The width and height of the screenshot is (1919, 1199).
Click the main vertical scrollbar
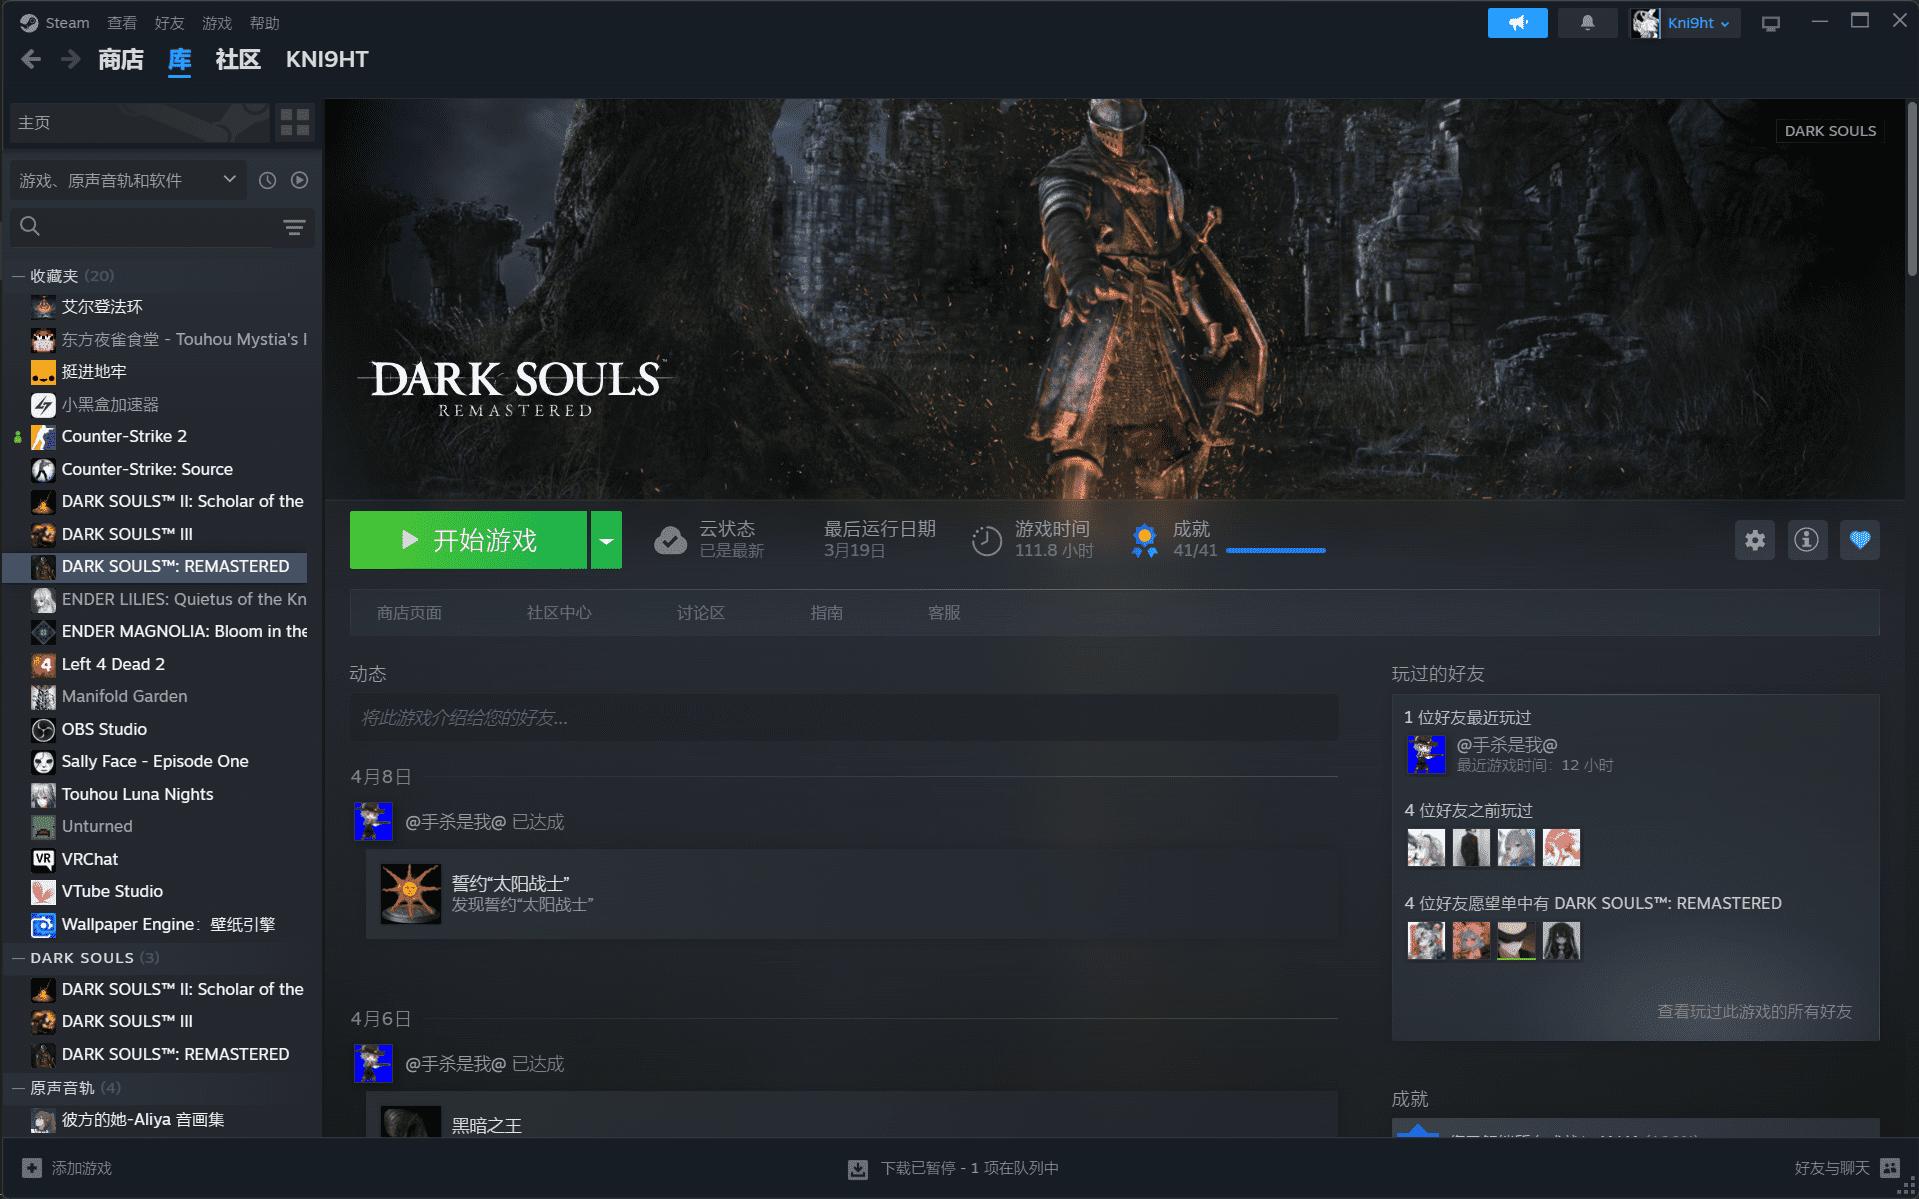(1911, 190)
